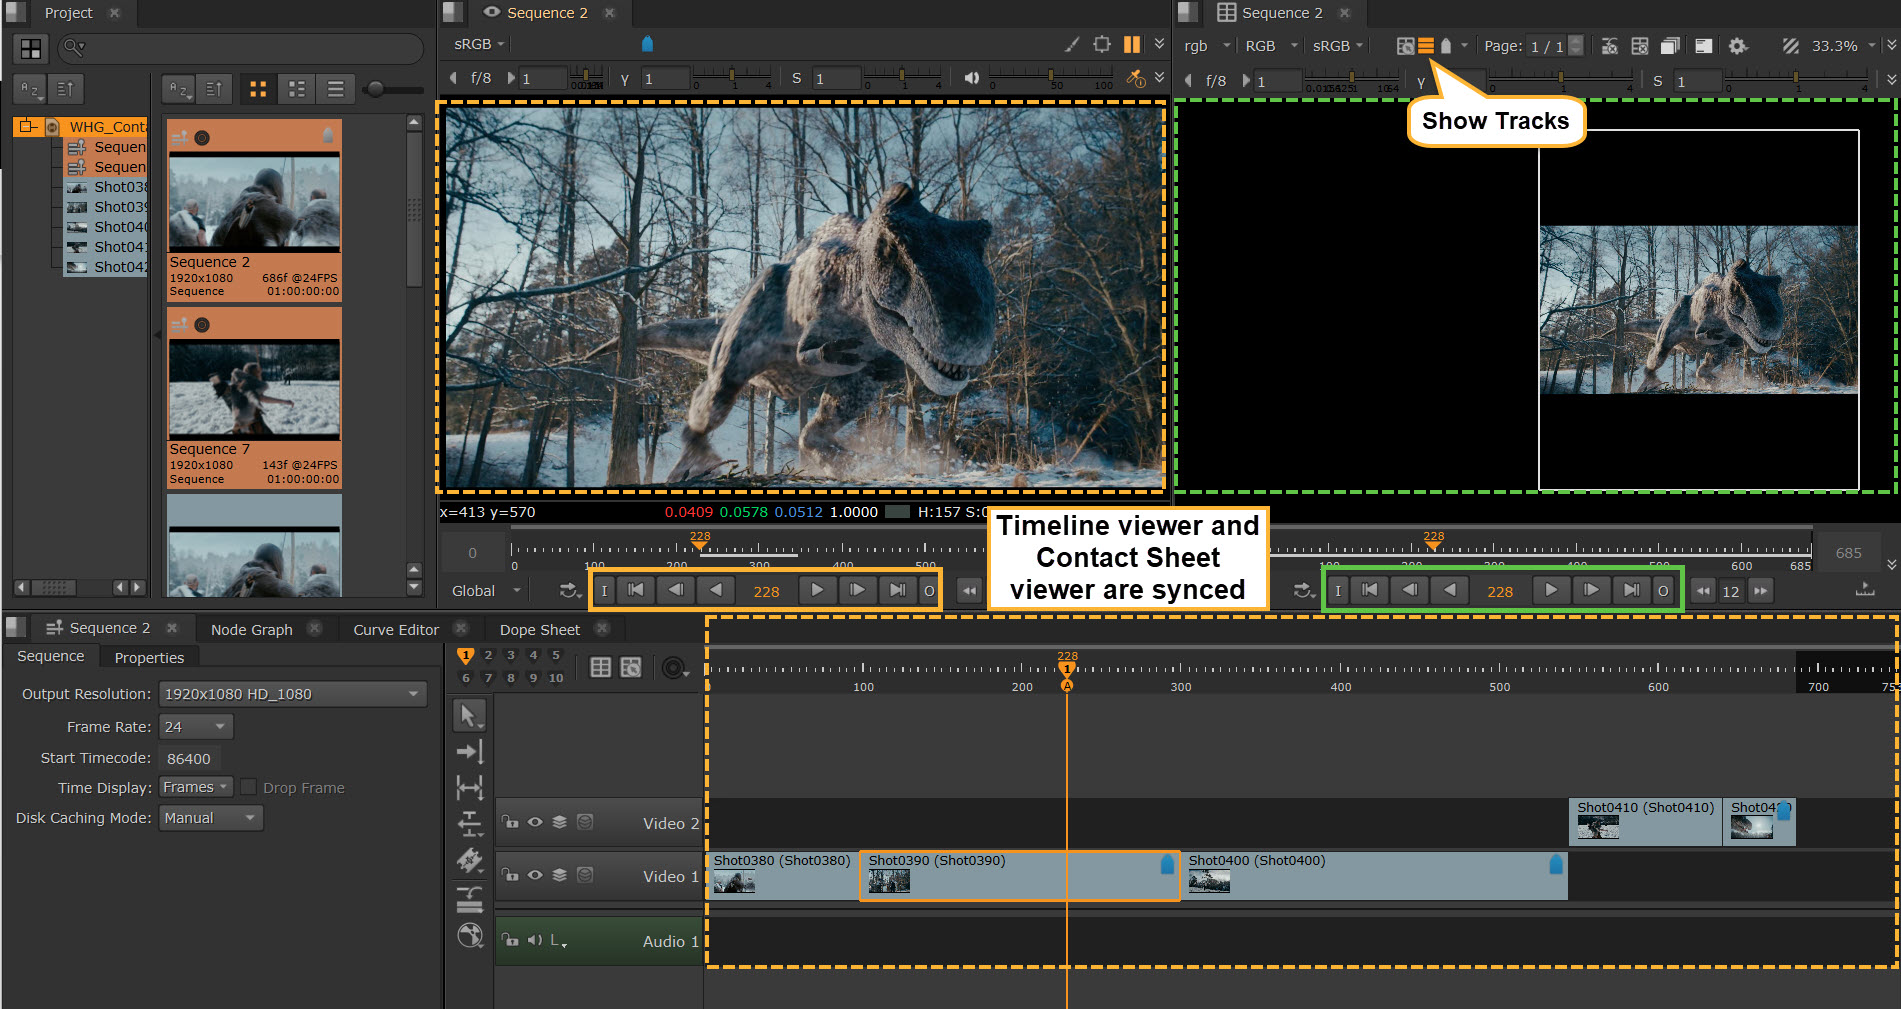
Task: Click the orange Show Tracks icon
Action: [x=1426, y=46]
